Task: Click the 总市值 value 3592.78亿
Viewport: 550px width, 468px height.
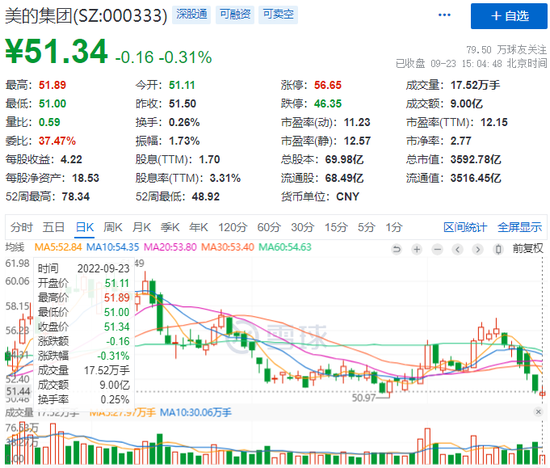Action: click(x=476, y=160)
